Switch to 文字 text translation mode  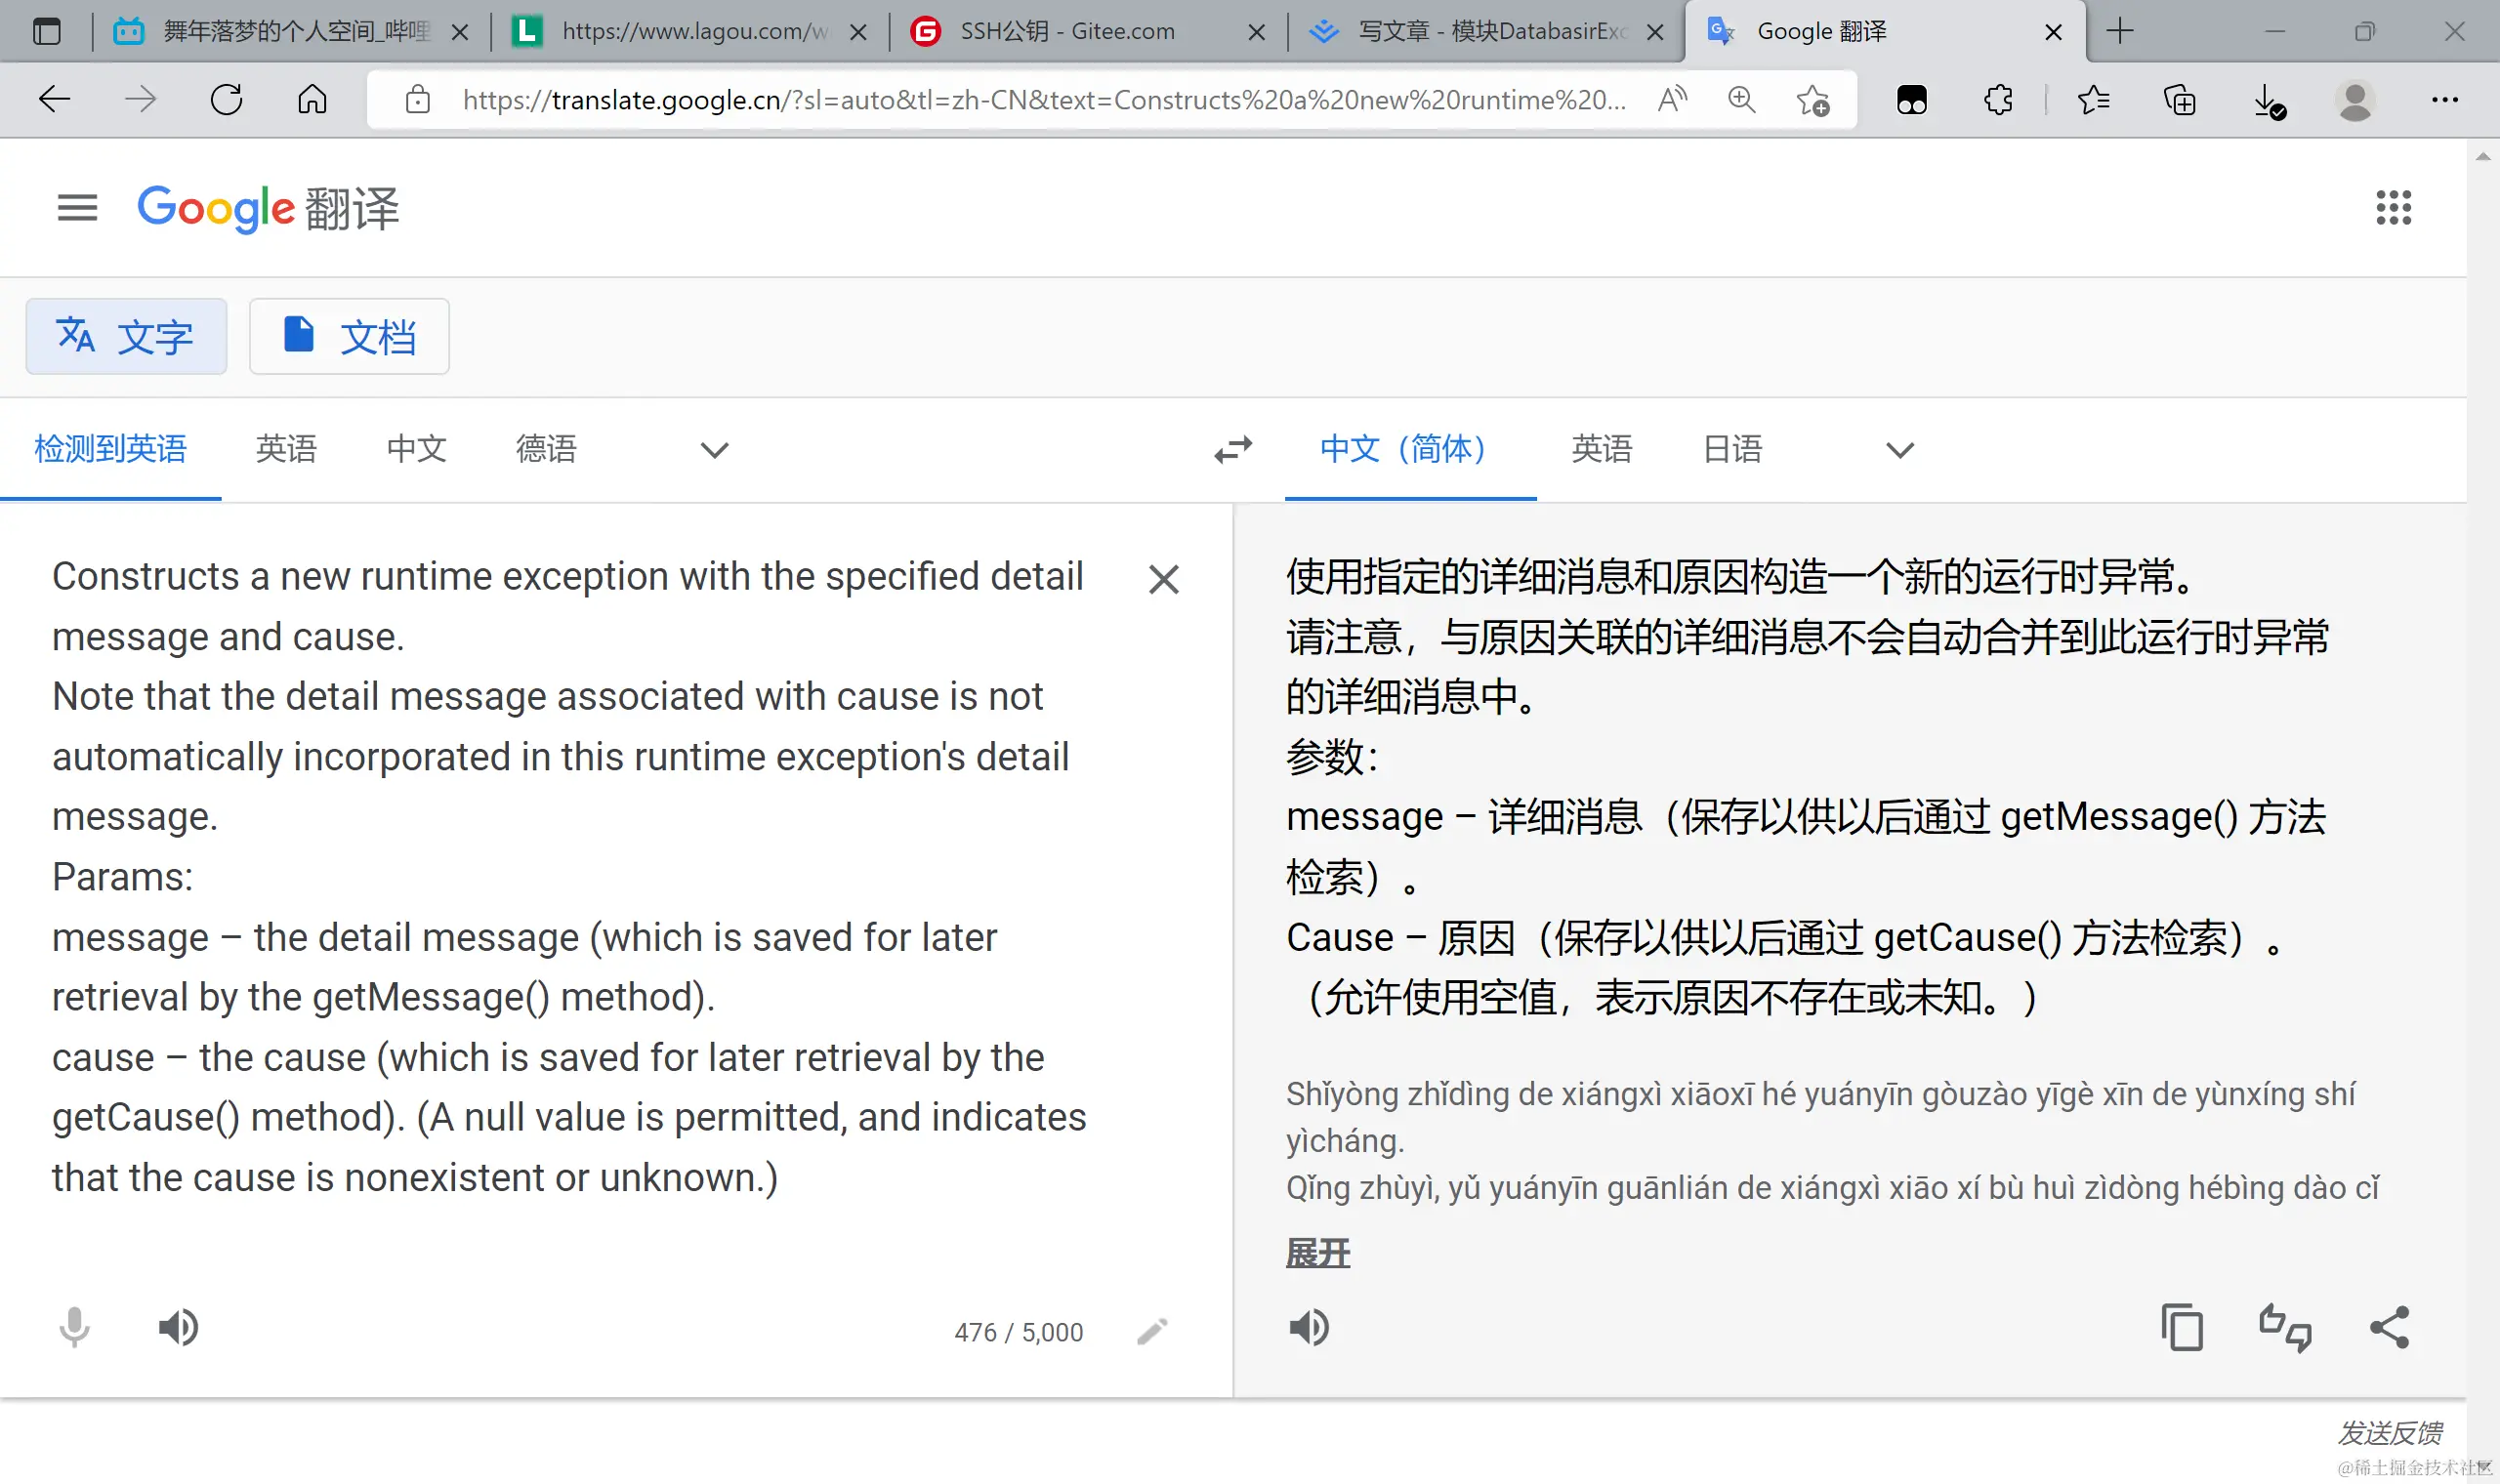[x=126, y=337]
